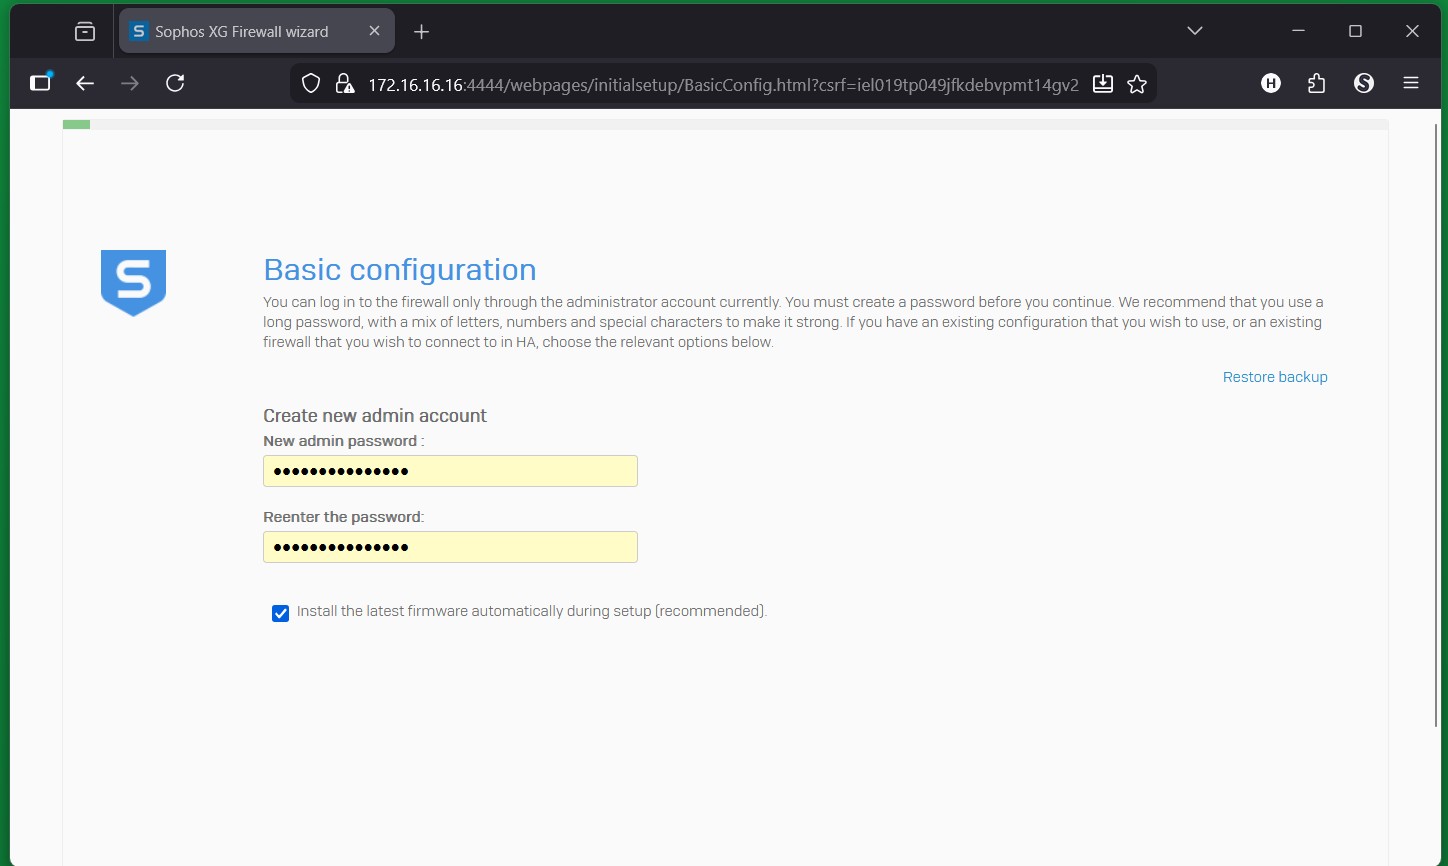Expand the list all tabs dropdown

pyautogui.click(x=1194, y=31)
